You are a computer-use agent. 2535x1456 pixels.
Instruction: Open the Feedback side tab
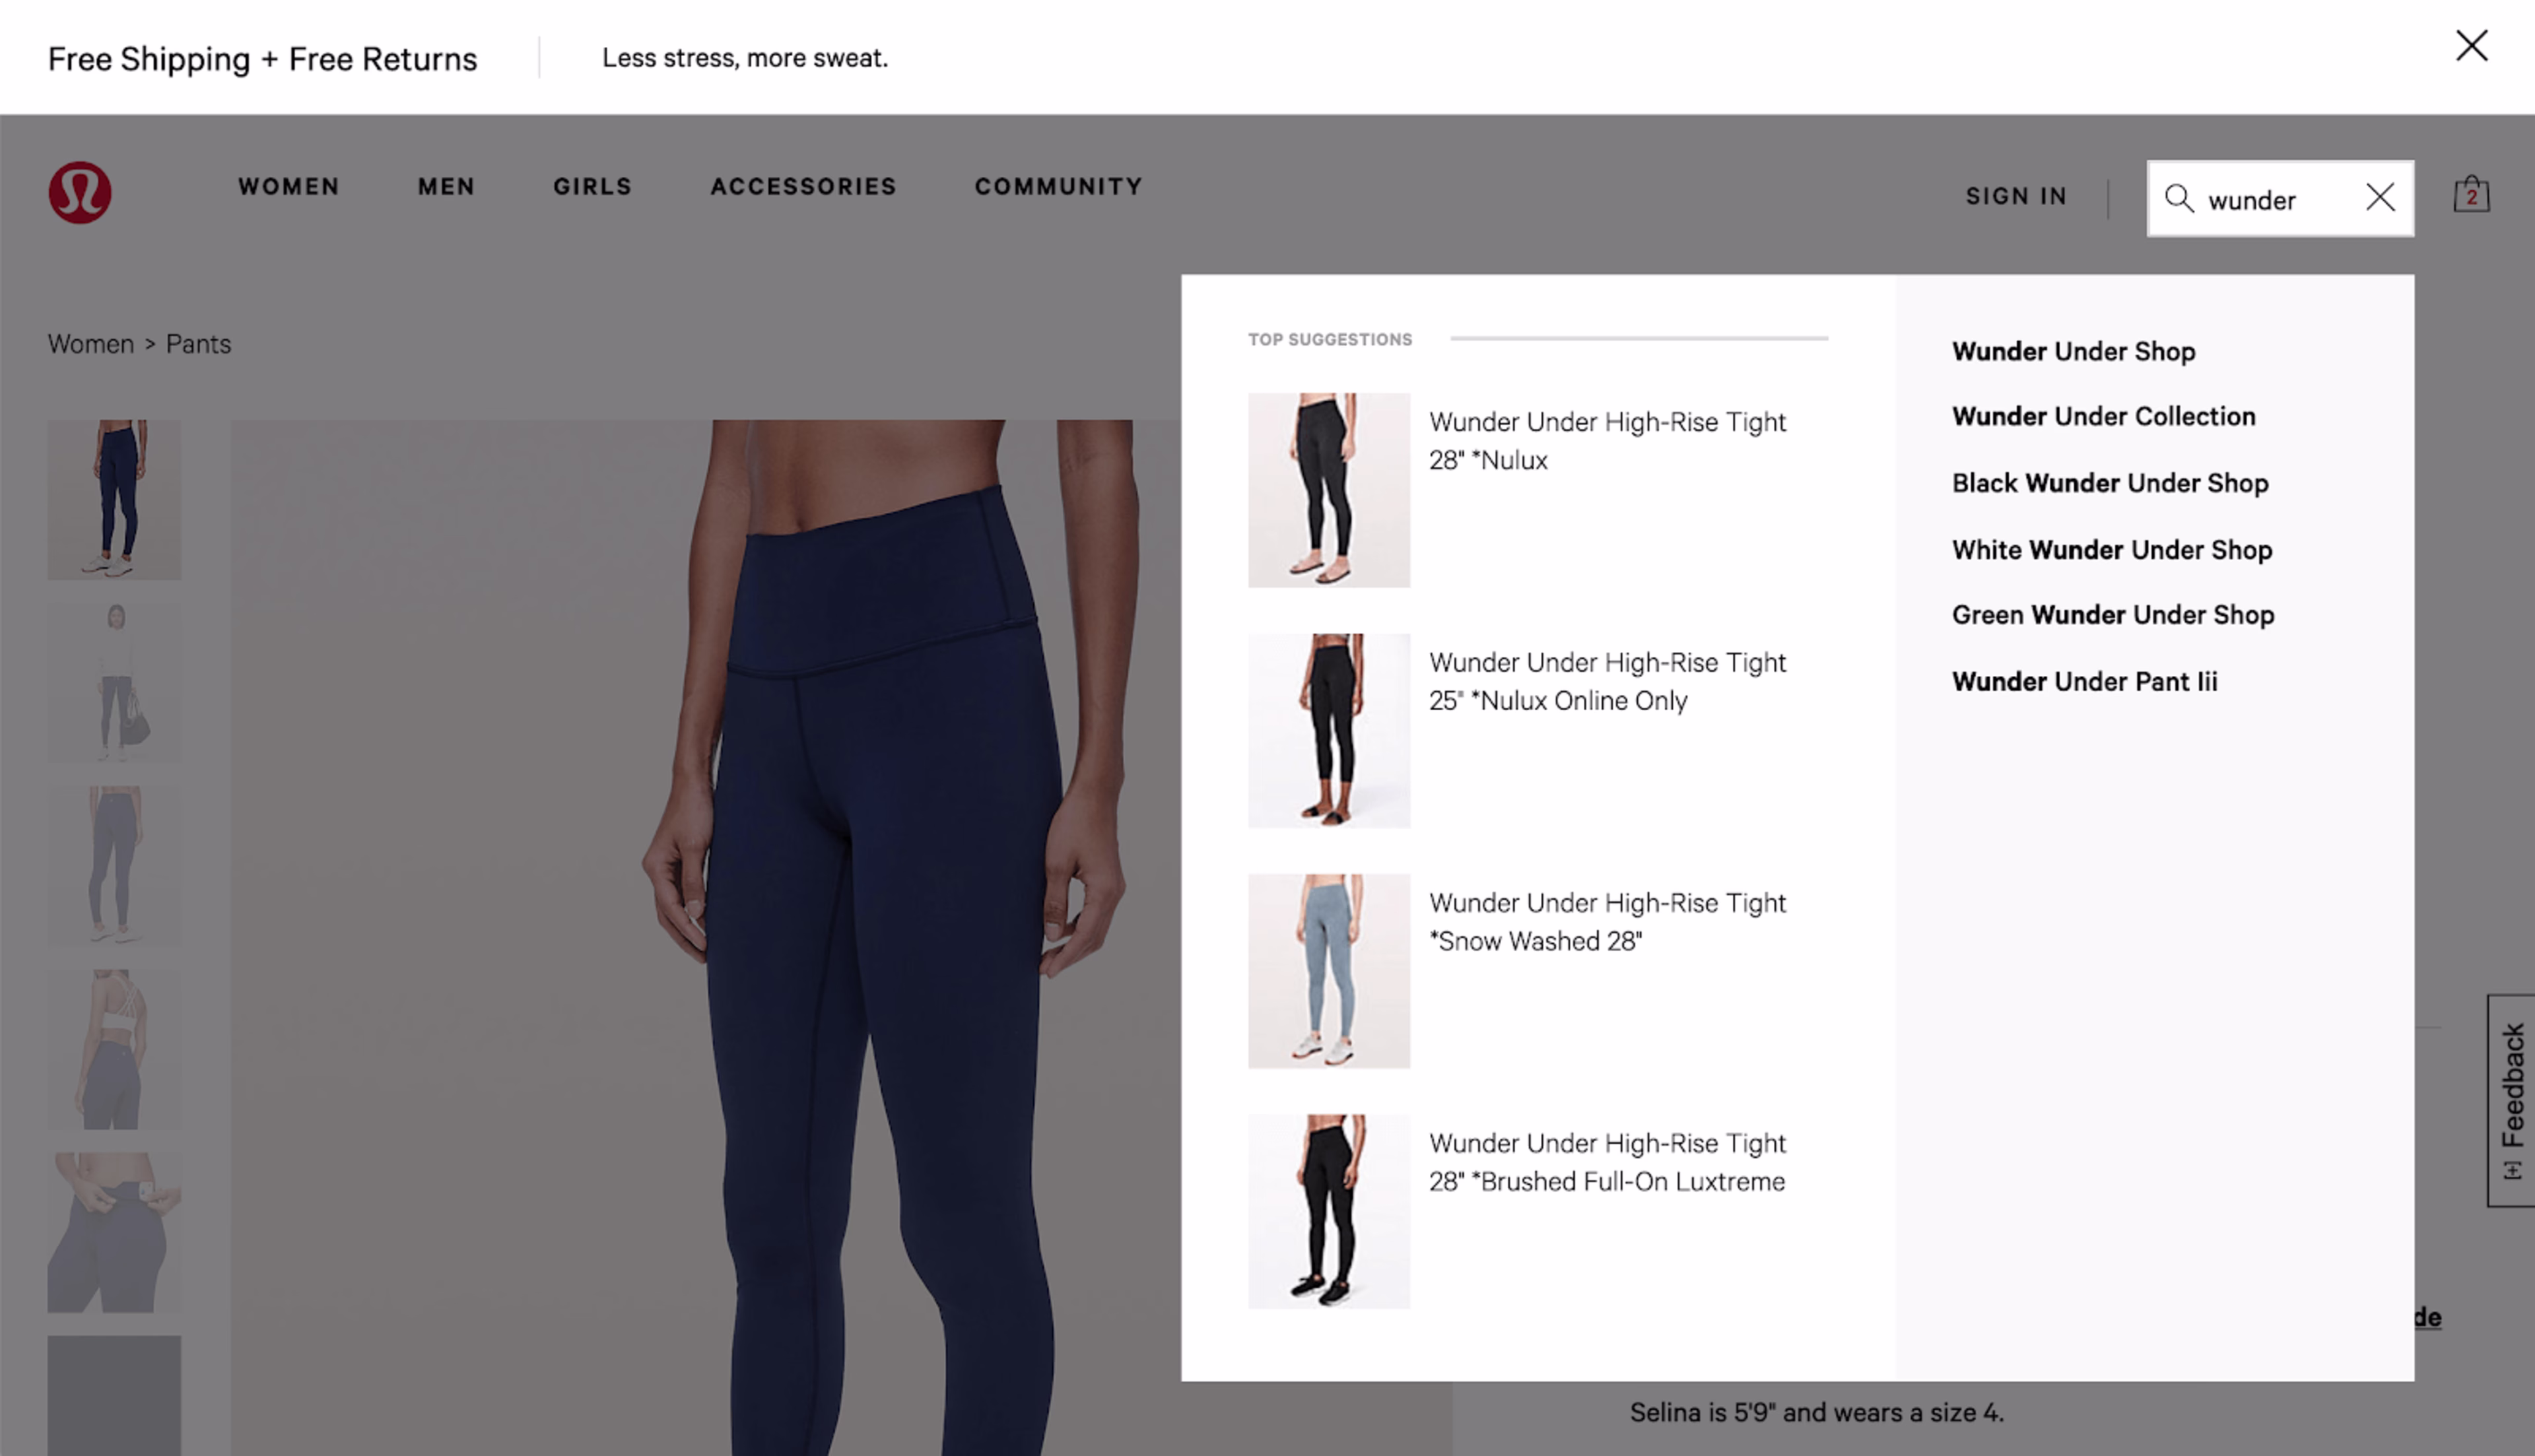pyautogui.click(x=2511, y=1100)
